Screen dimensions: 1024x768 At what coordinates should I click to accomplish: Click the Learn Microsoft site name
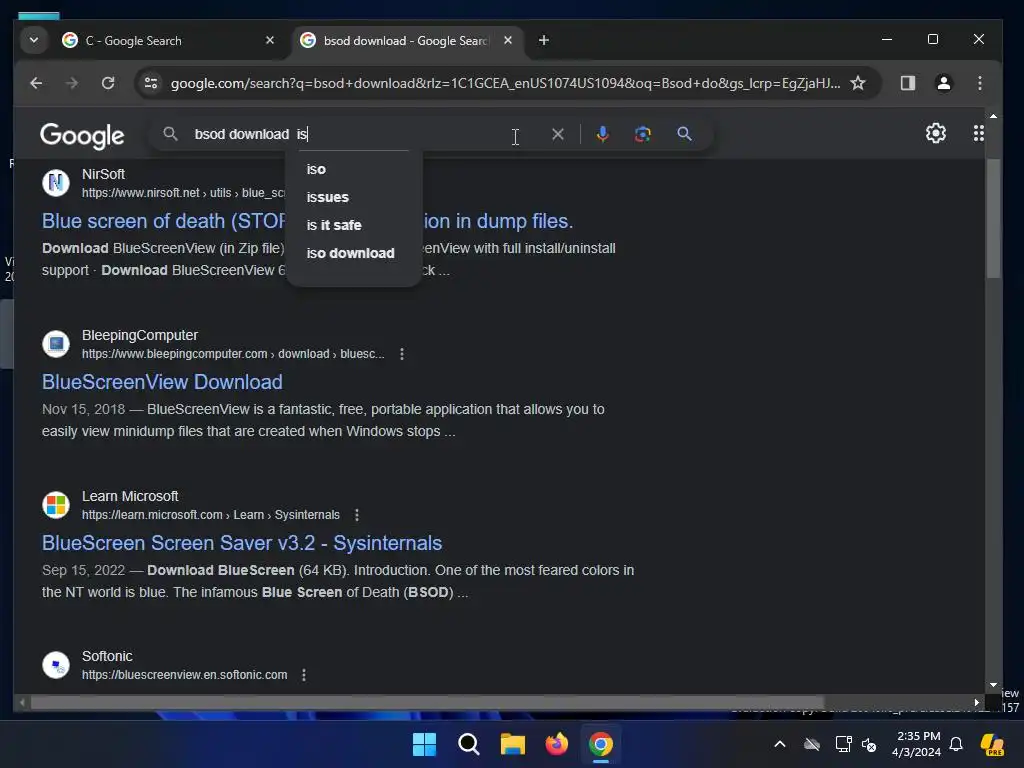(x=130, y=496)
